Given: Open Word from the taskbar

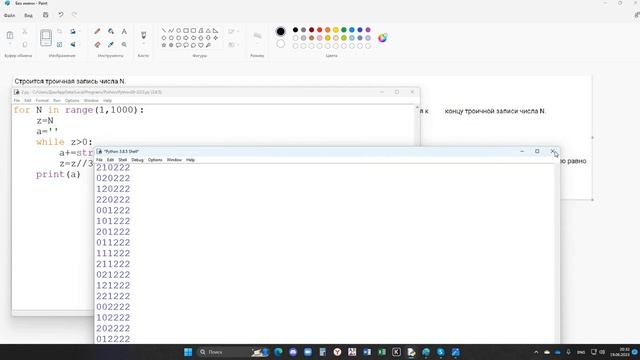Looking at the screenshot, I should click(367, 352).
